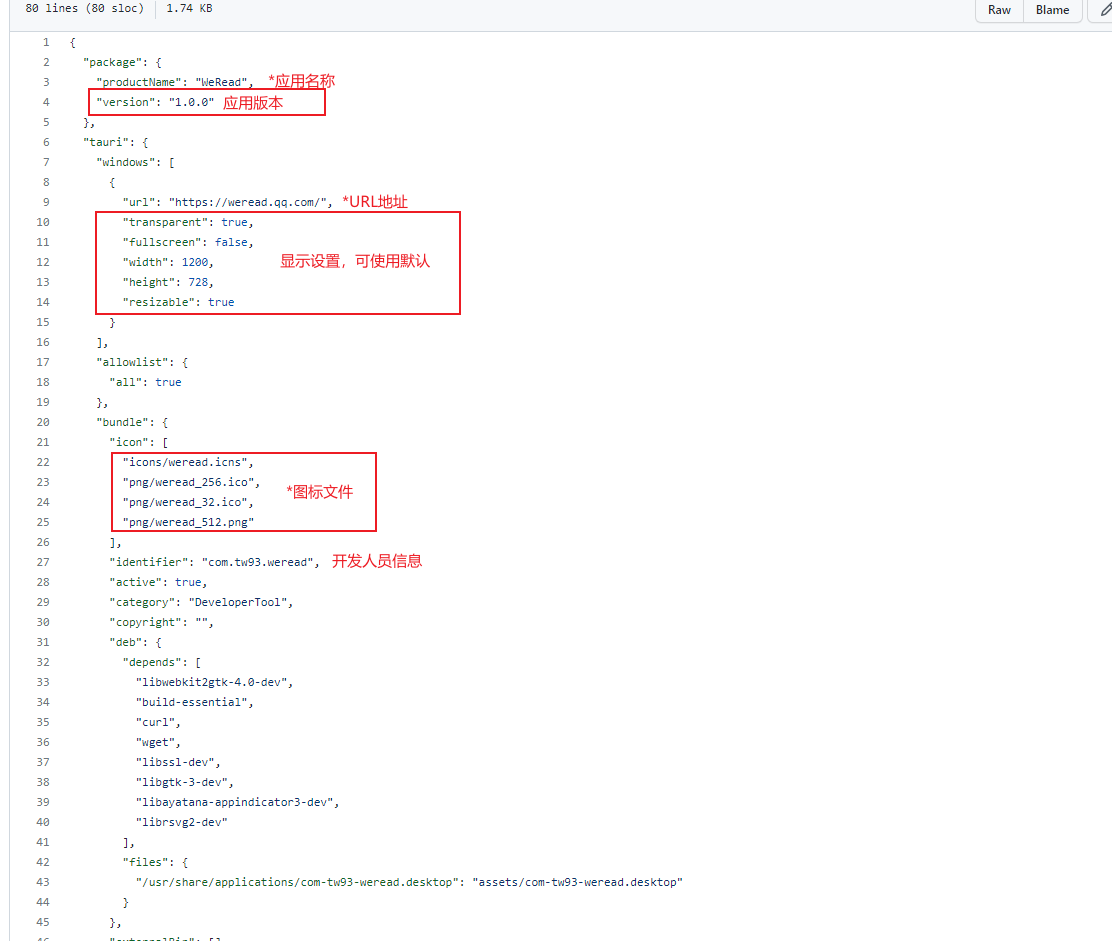The image size is (1112, 941).
Task: Click the "assets/com-tw93-weread.desktop" file path
Action: (x=577, y=882)
